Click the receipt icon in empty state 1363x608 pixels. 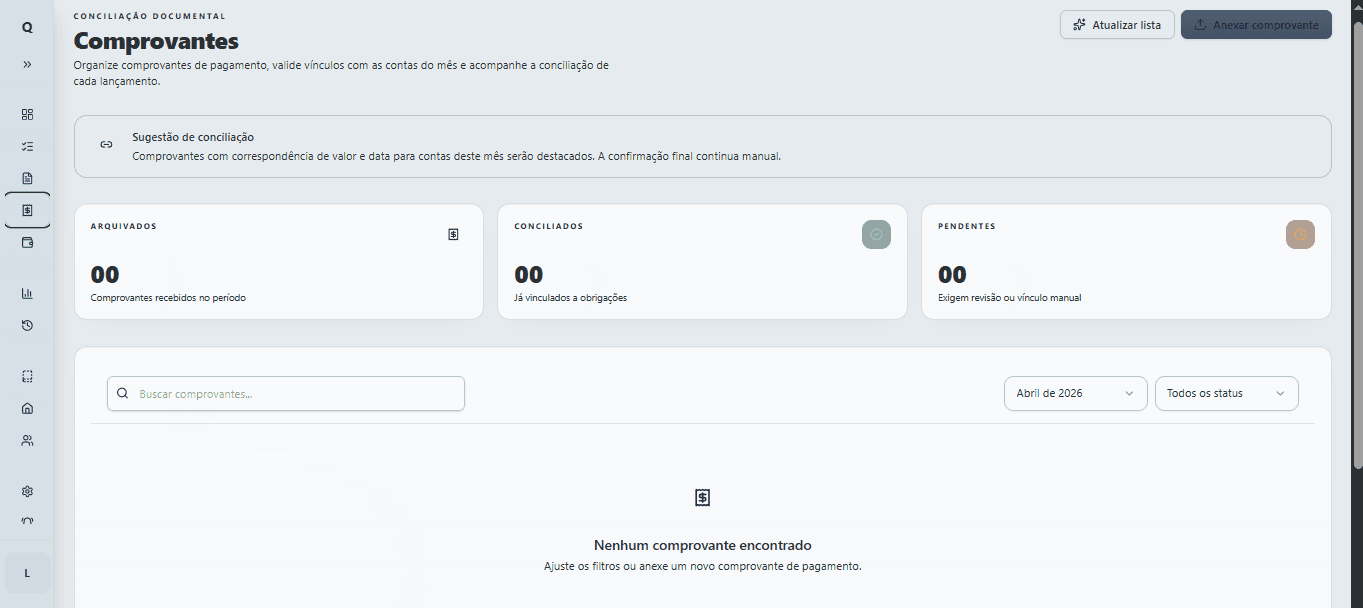pyautogui.click(x=703, y=497)
